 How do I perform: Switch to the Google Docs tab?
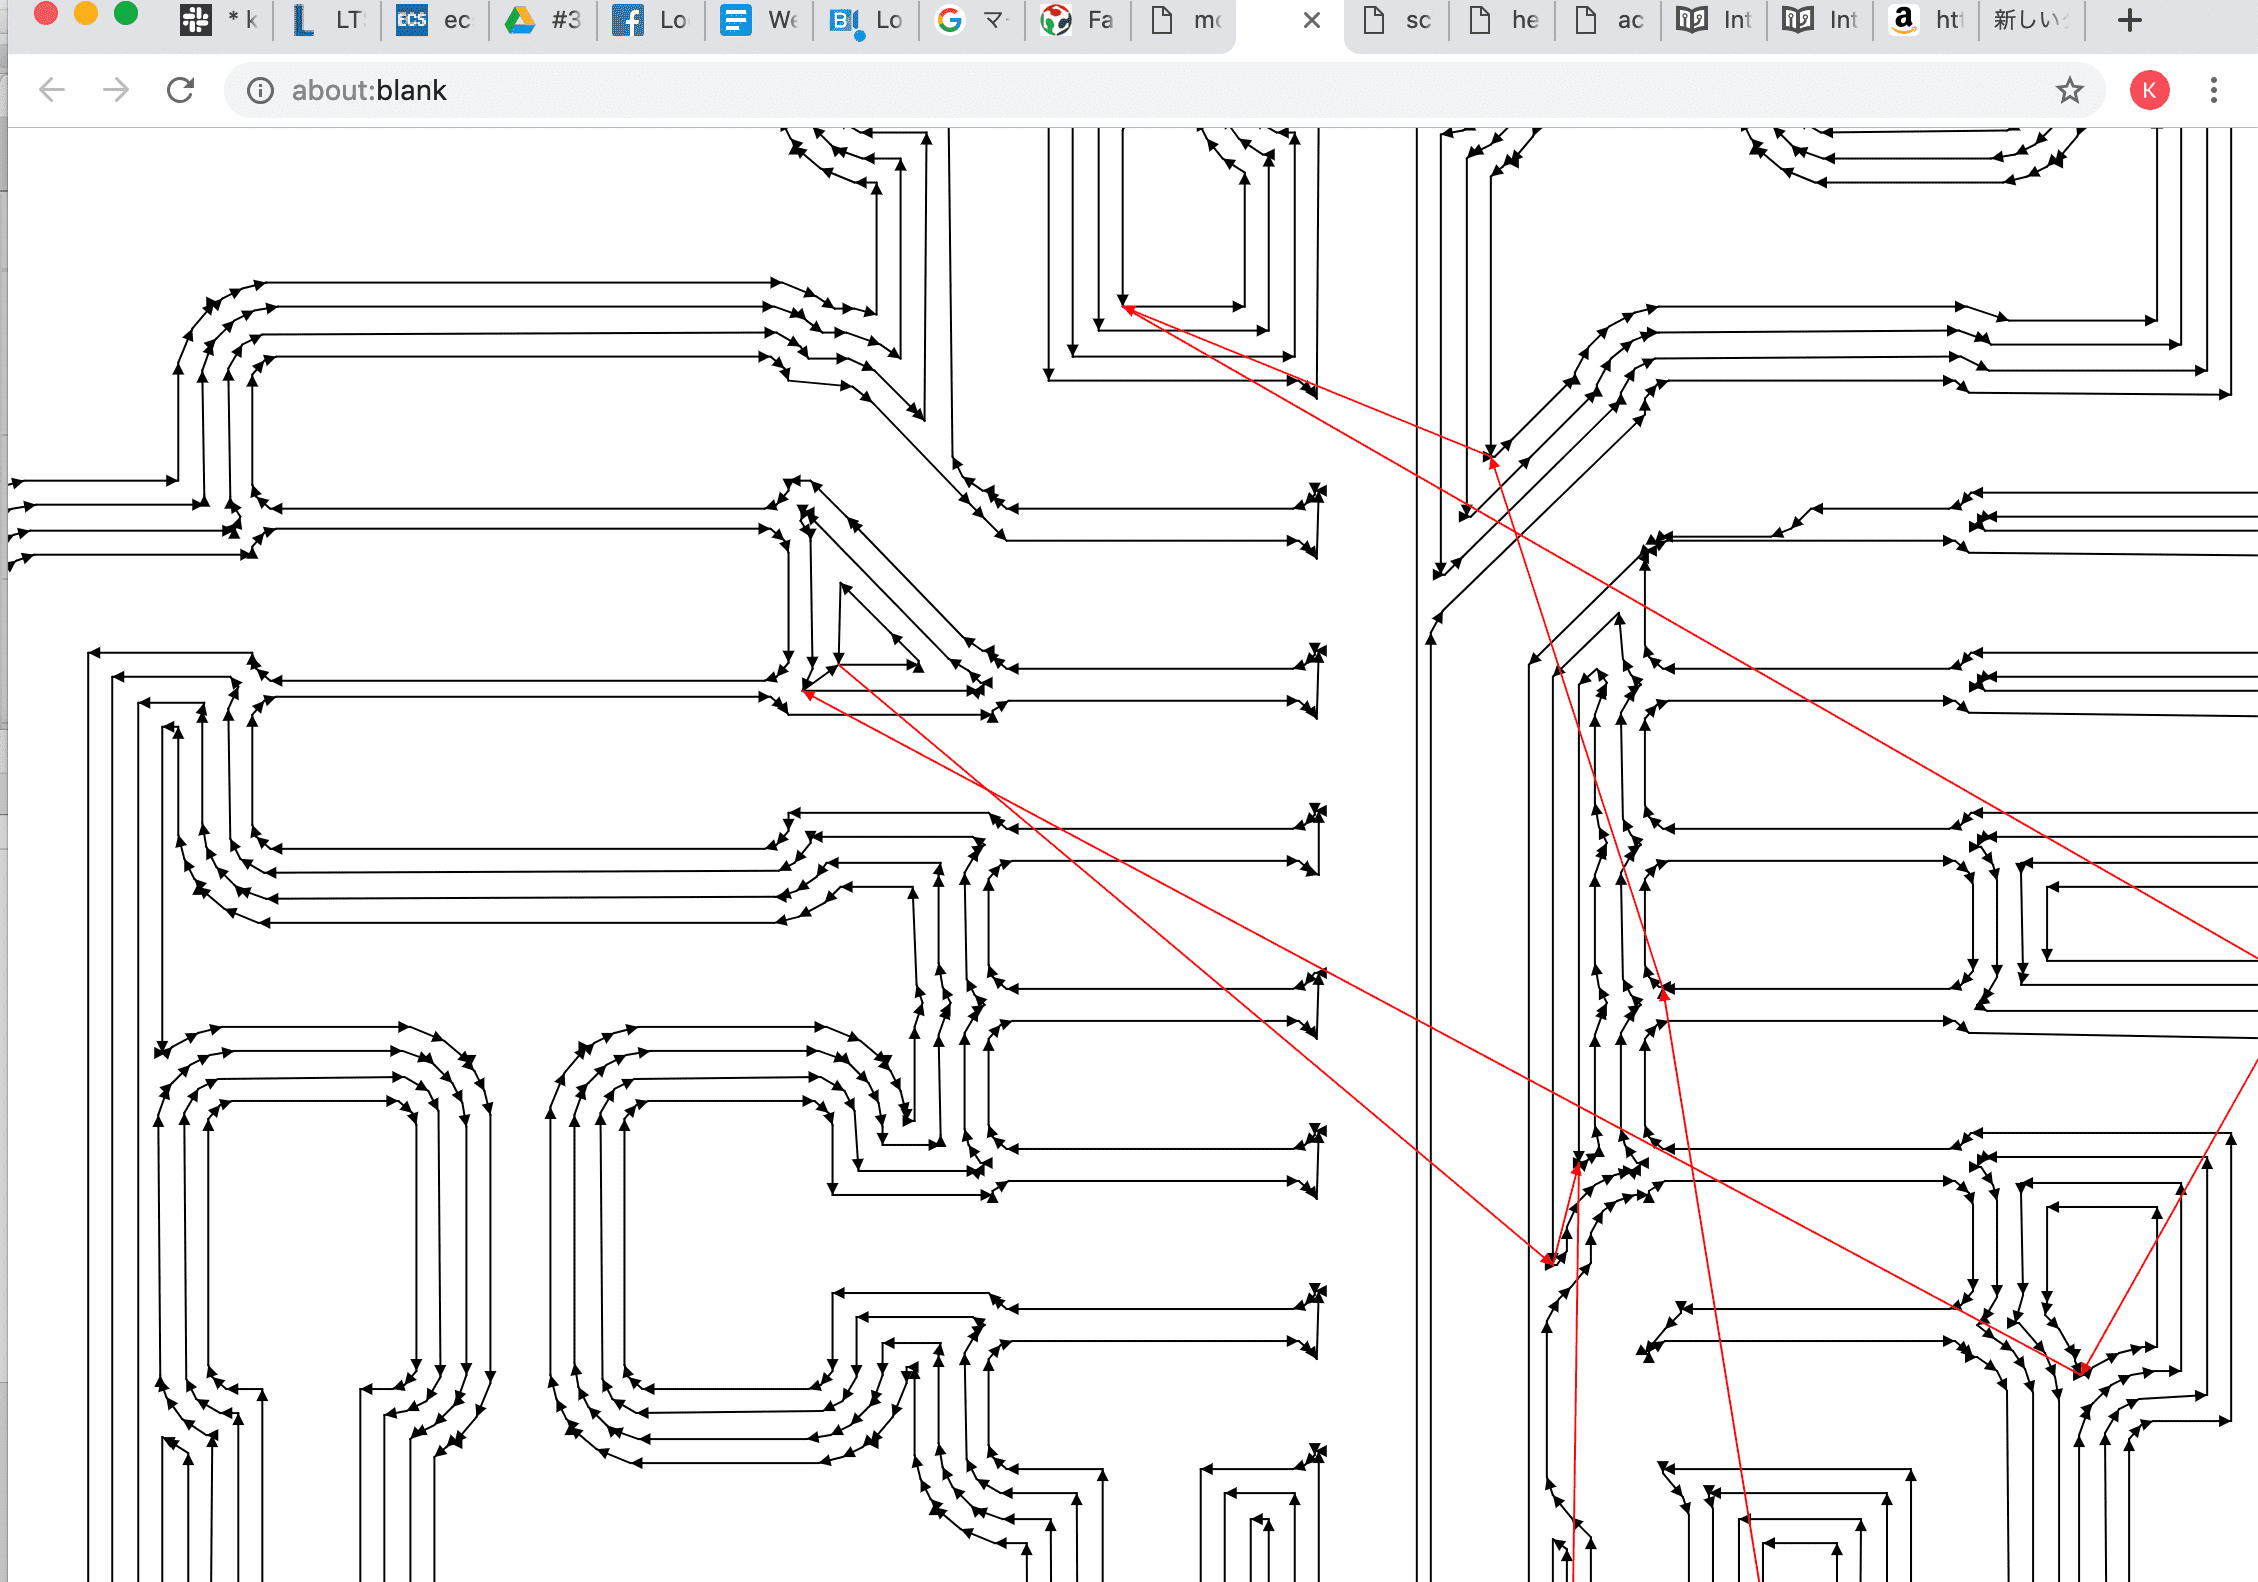point(758,20)
